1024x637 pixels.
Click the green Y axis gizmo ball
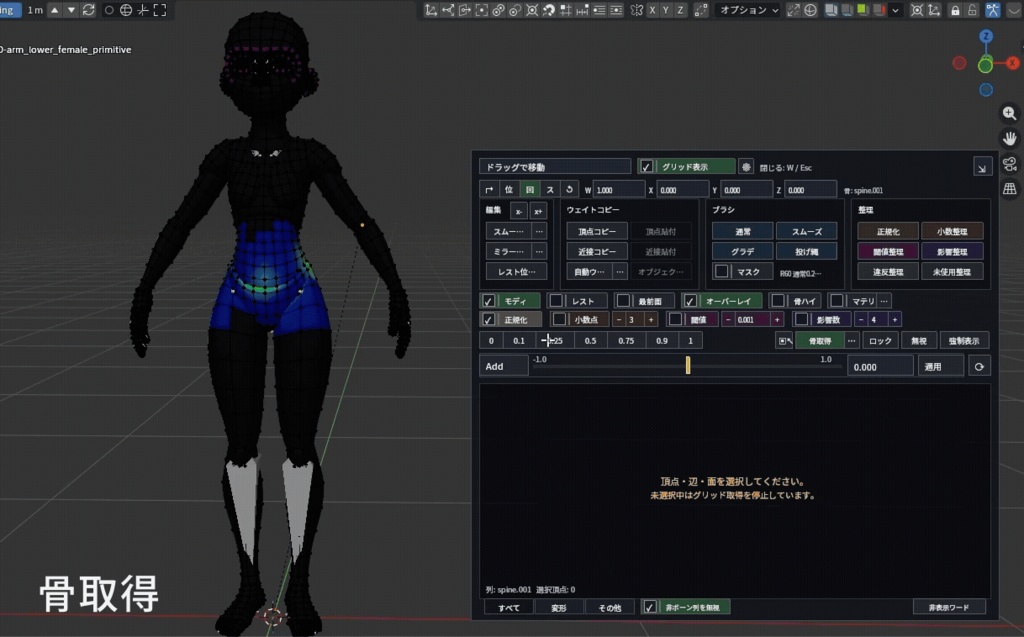click(x=985, y=64)
